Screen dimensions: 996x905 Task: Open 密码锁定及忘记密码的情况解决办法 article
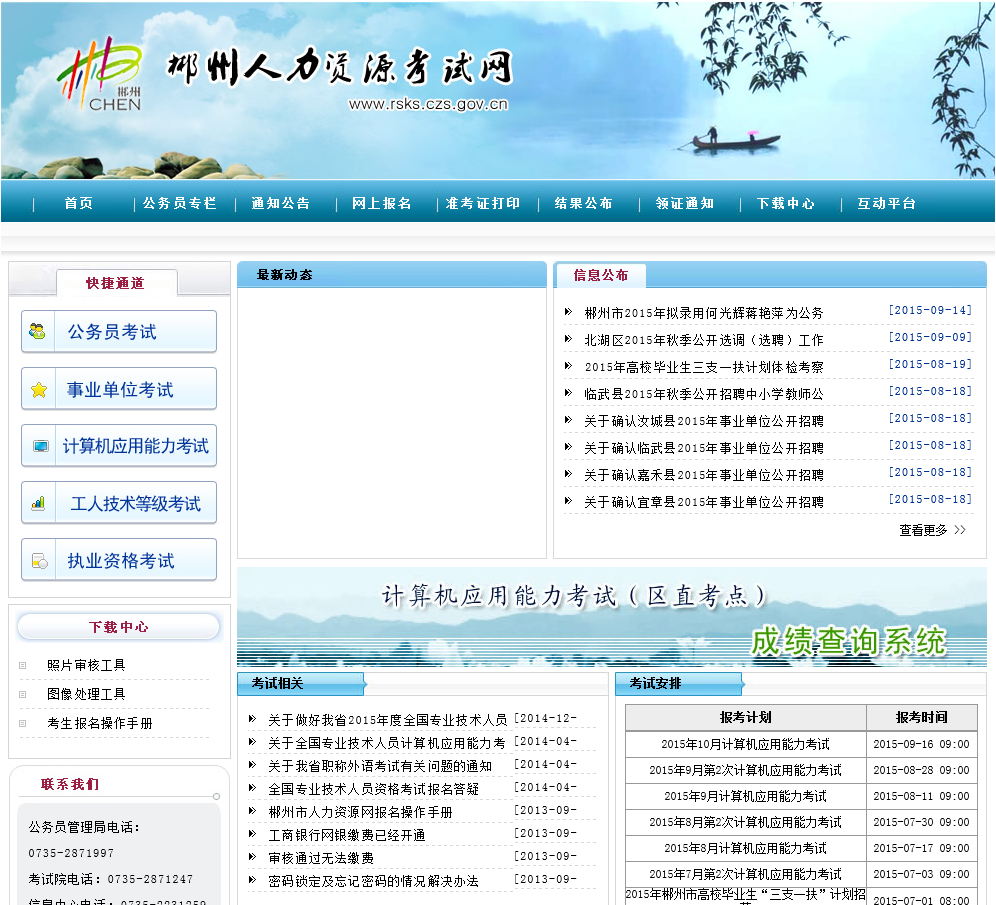(x=374, y=881)
